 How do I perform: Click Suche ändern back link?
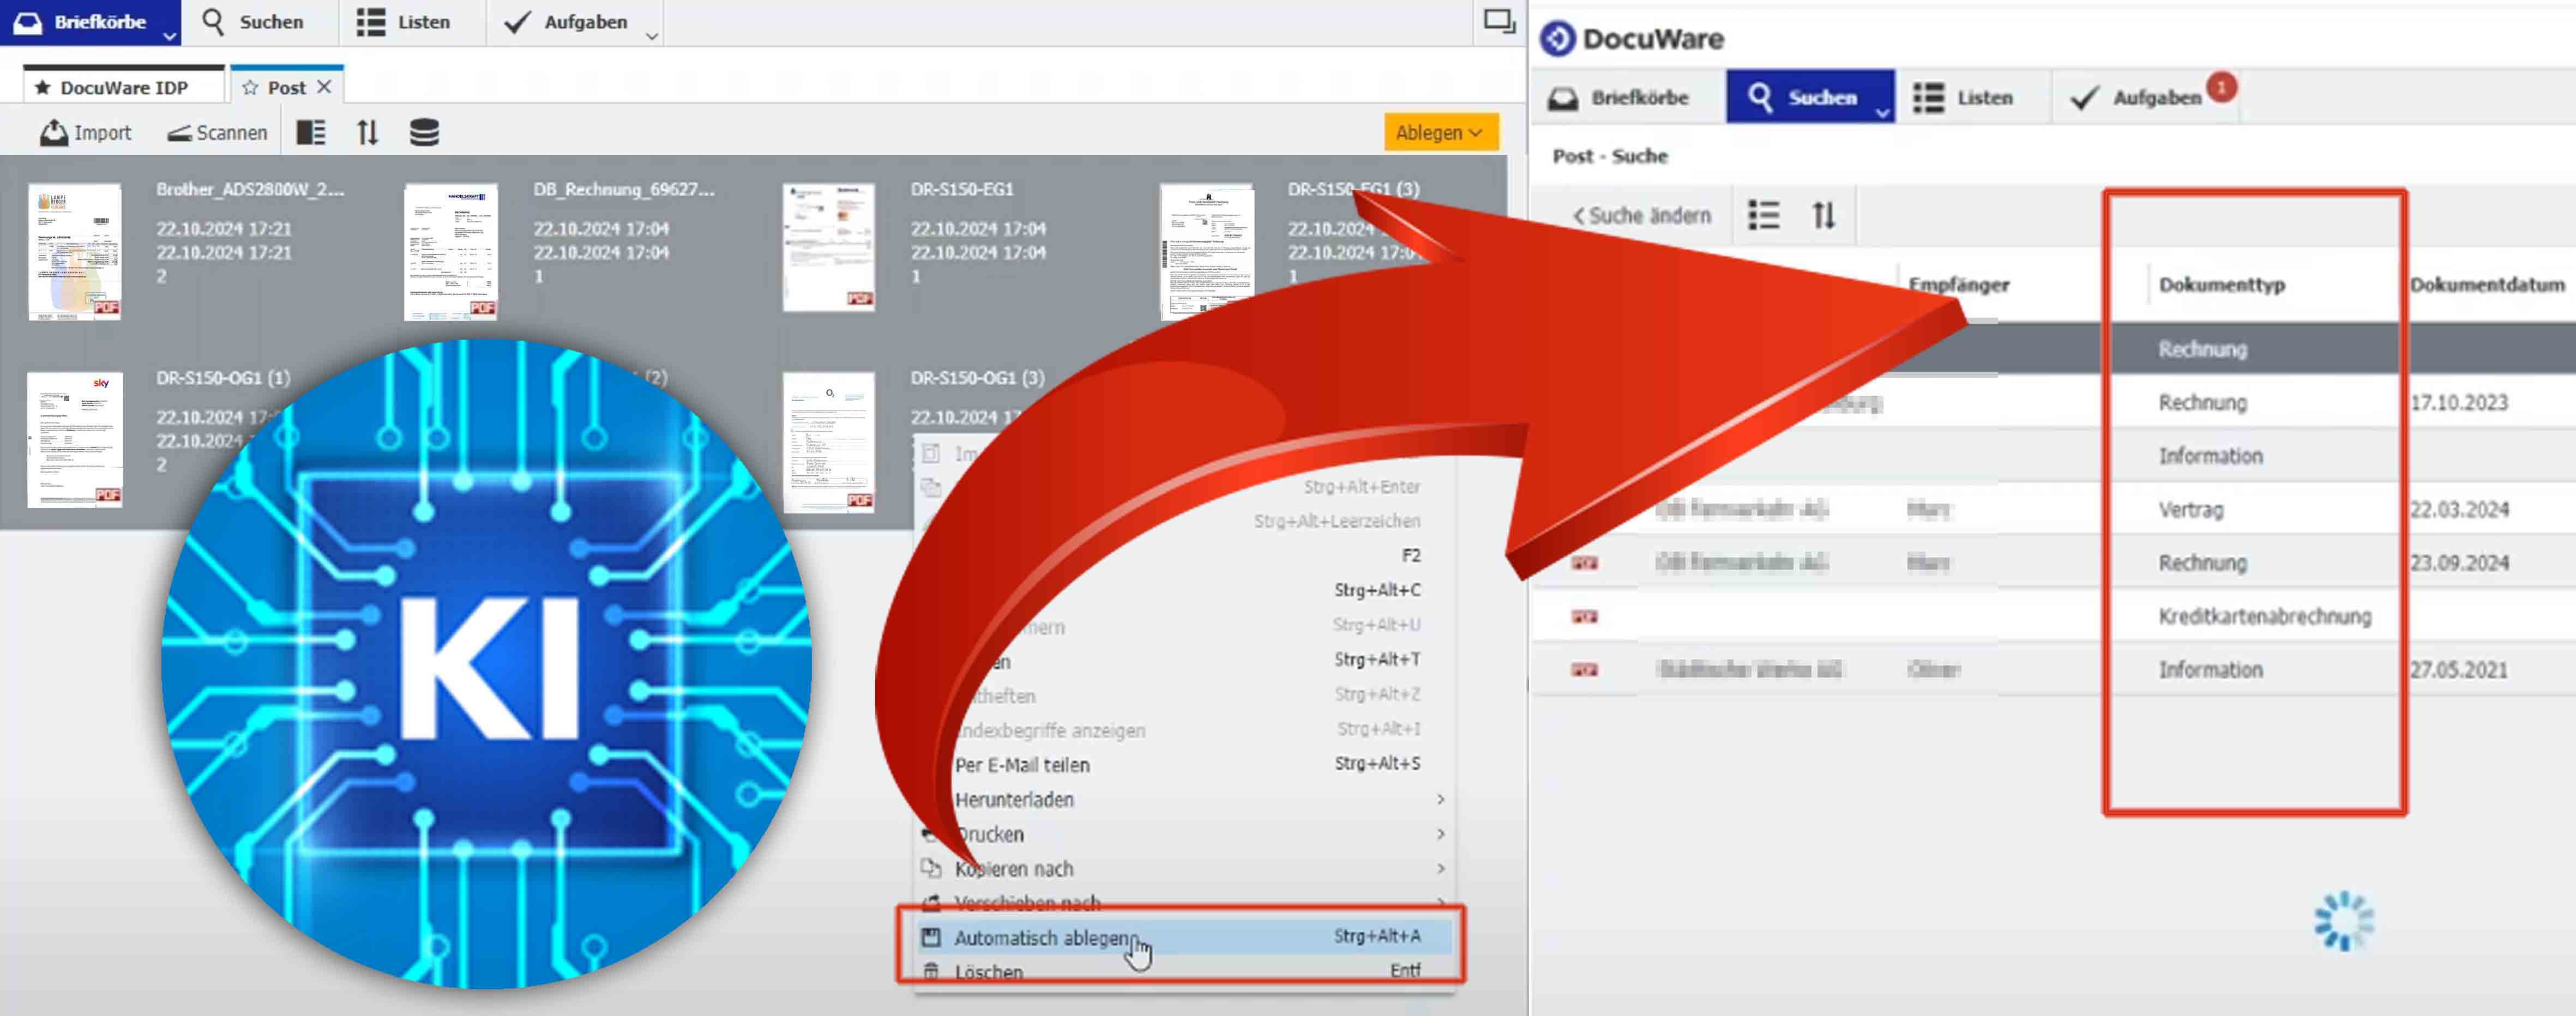point(1641,215)
